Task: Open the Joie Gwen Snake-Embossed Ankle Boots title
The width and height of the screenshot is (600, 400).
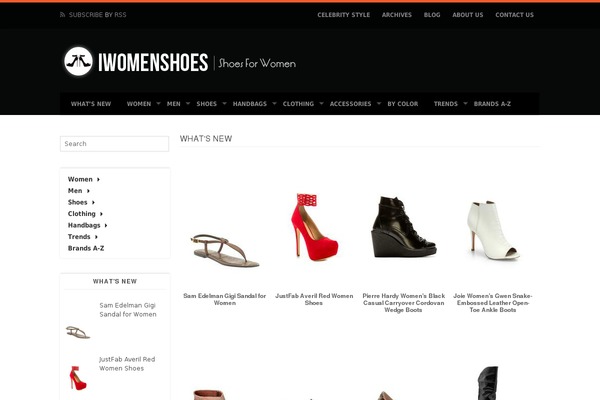Action: pos(493,303)
